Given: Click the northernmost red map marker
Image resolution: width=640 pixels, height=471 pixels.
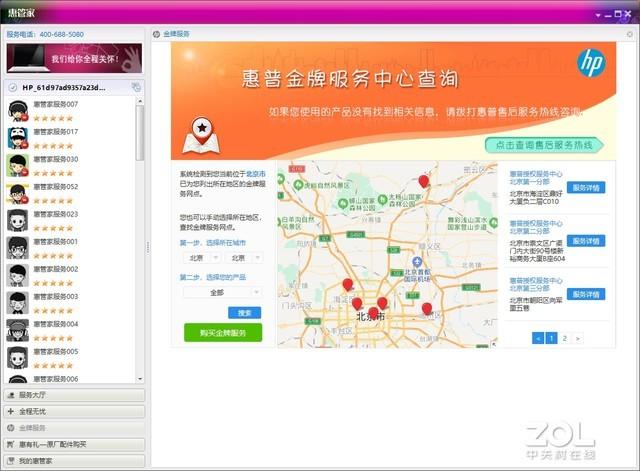Looking at the screenshot, I should (424, 181).
